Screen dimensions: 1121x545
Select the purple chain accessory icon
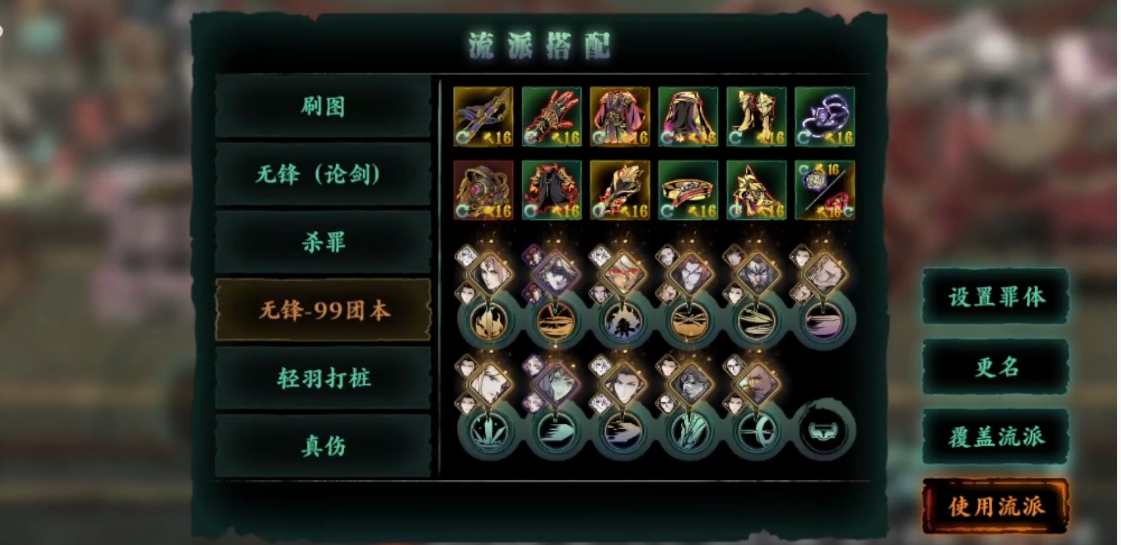click(x=825, y=117)
